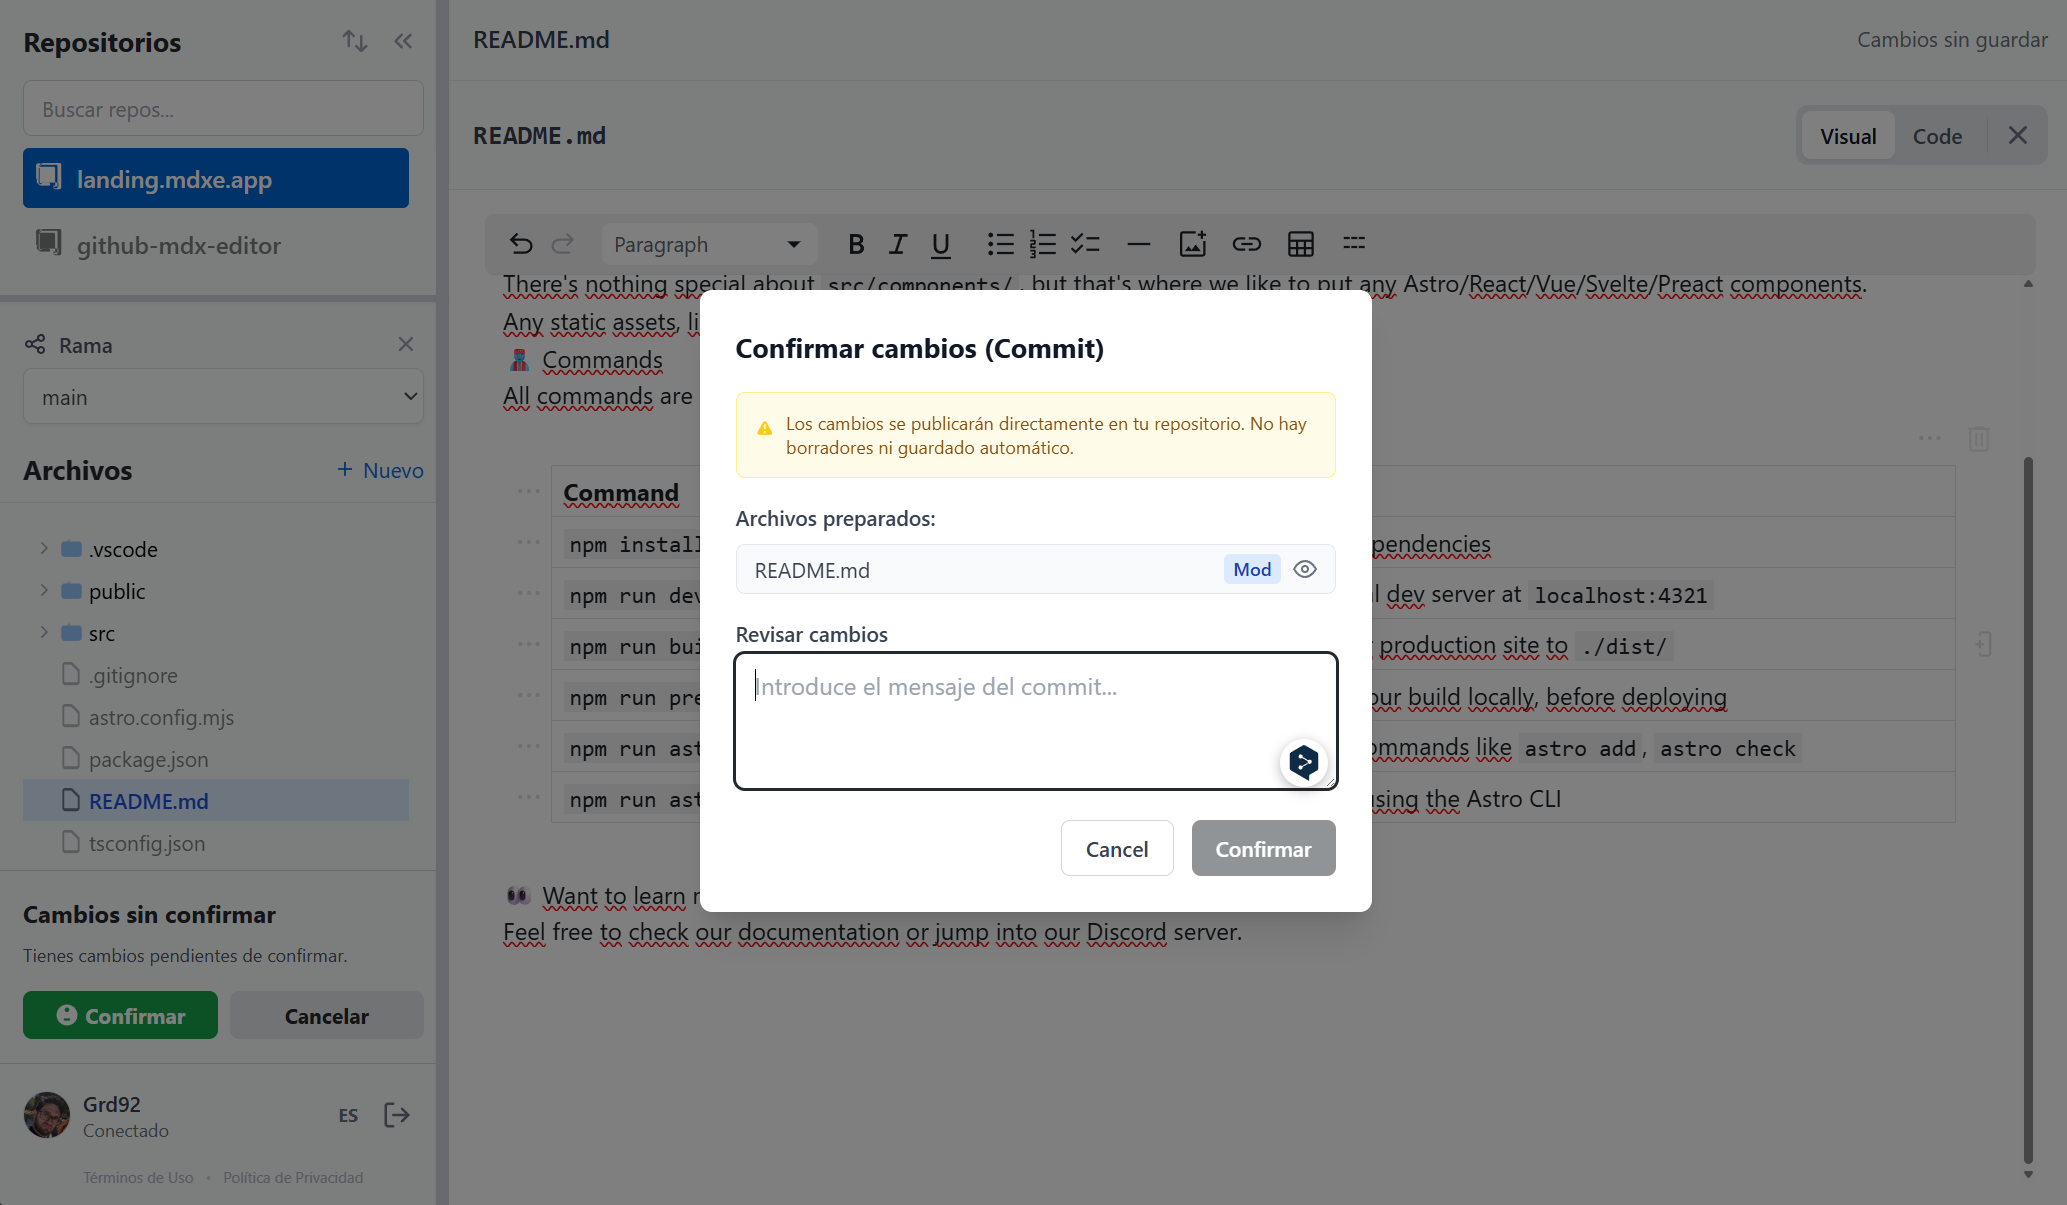The width and height of the screenshot is (2067, 1205).
Task: Toggle underline formatting
Action: point(940,243)
